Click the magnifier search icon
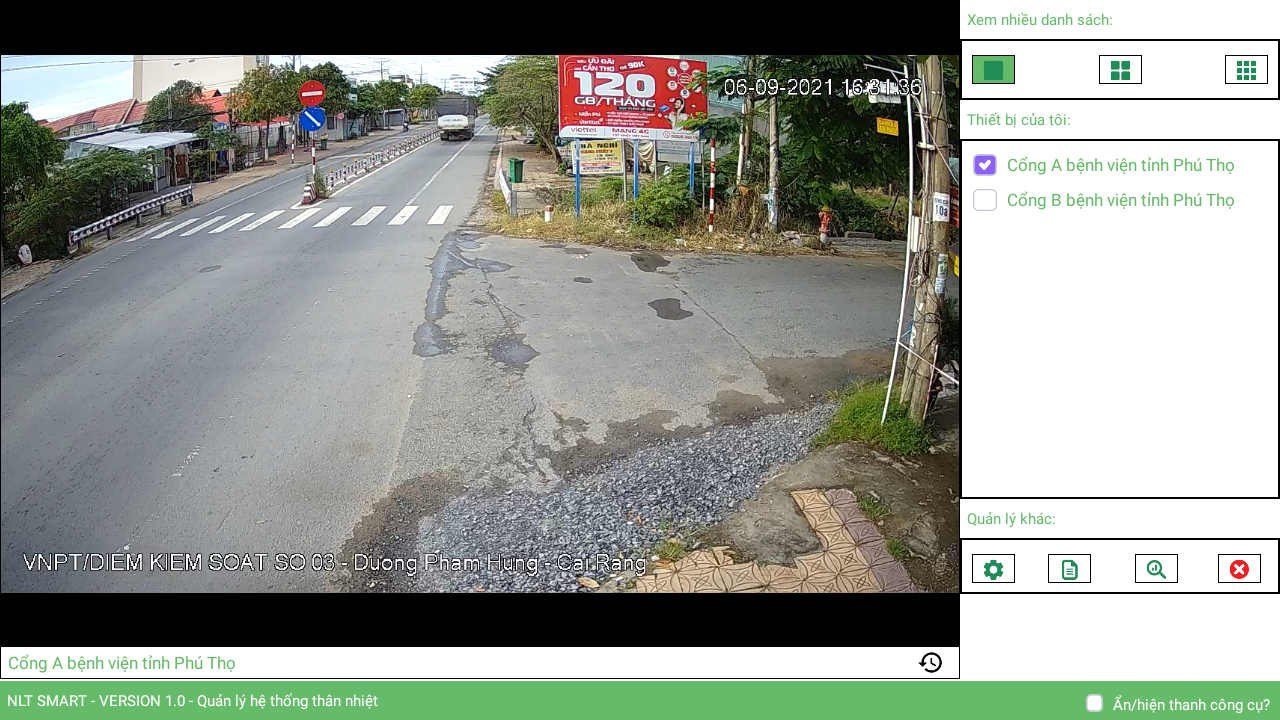1280x720 pixels. coord(1156,569)
